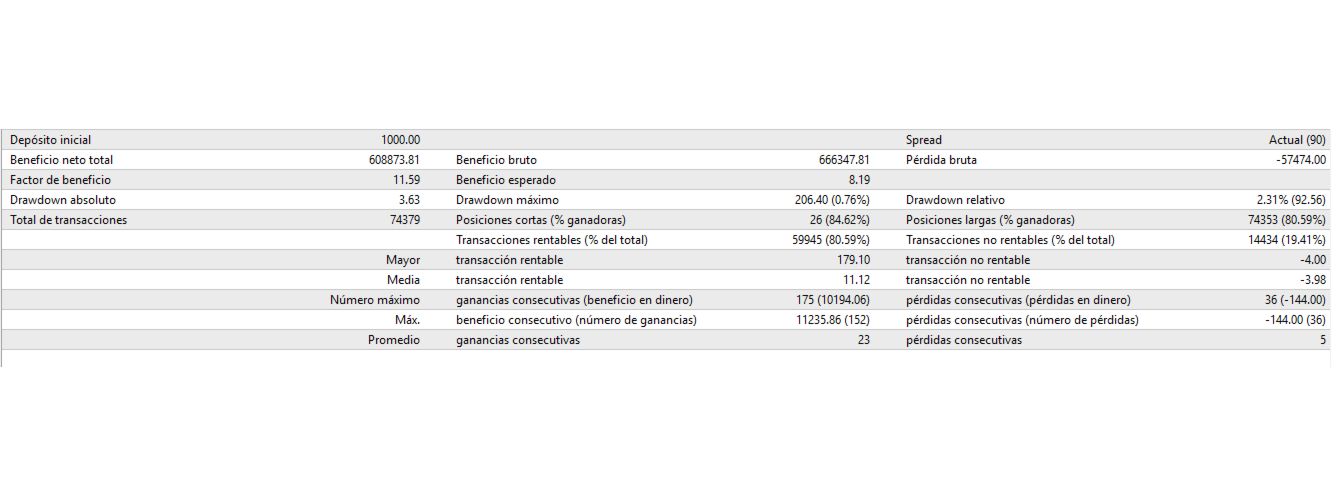Select the Factor de beneficio row label
Image resolution: width=1332 pixels, height=504 pixels.
(x=60, y=180)
